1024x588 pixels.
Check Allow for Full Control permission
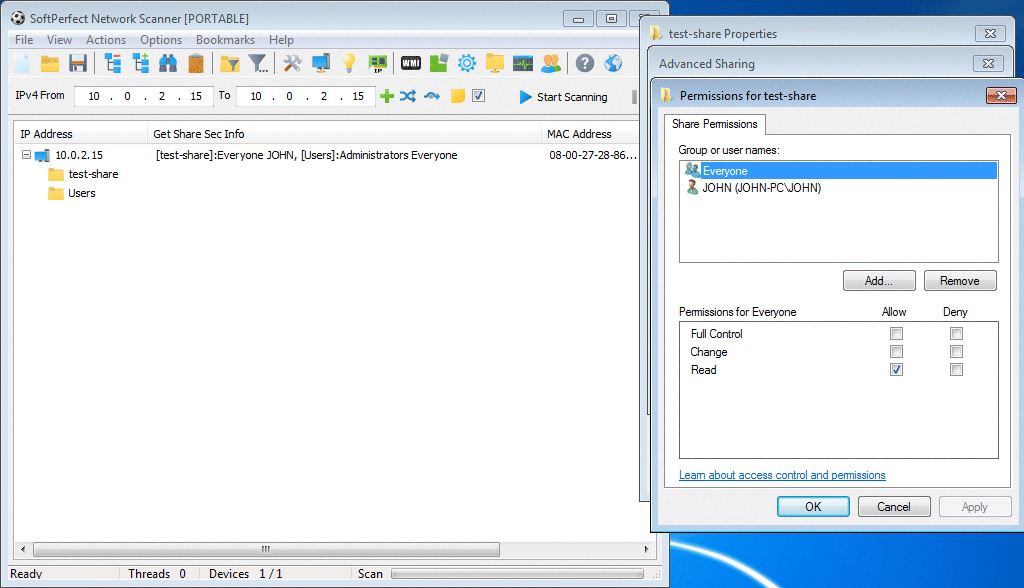[896, 334]
